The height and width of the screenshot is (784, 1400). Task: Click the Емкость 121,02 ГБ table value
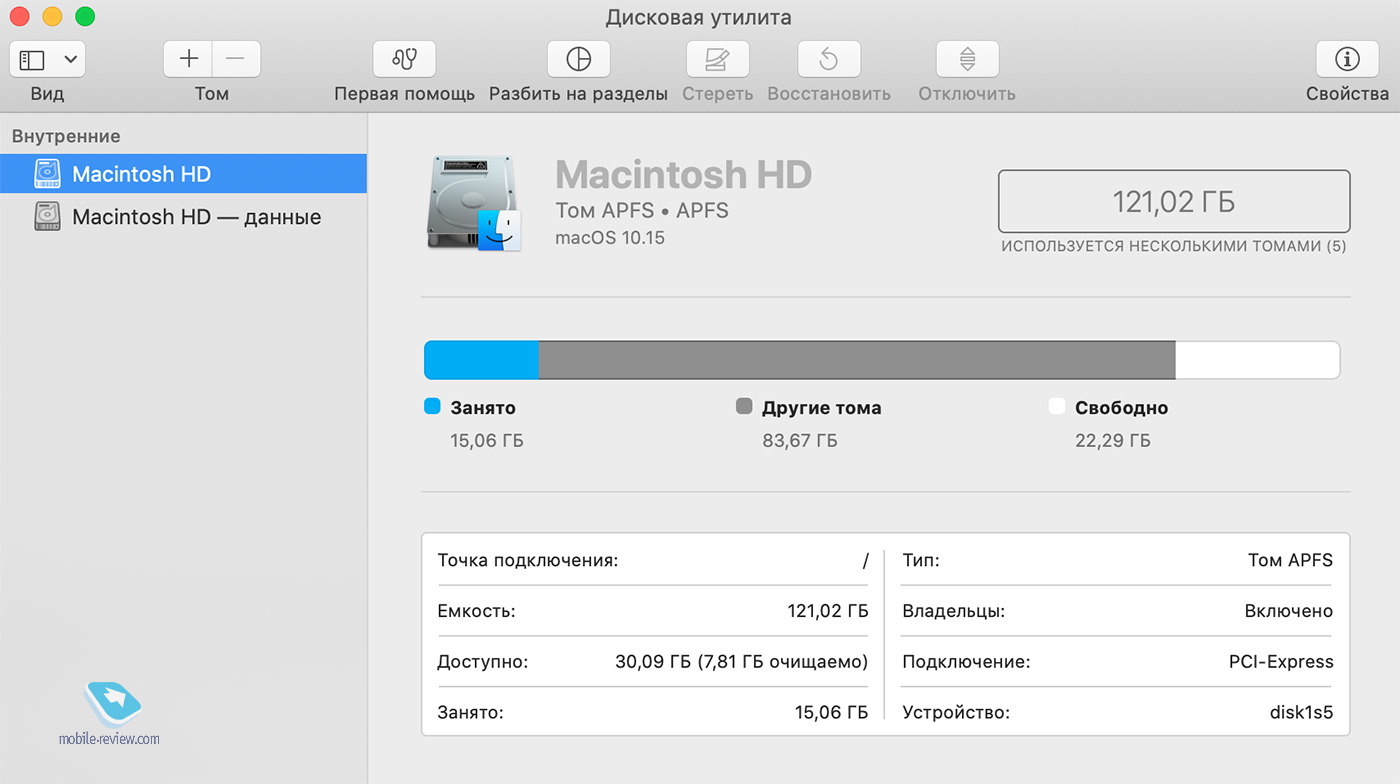[x=828, y=611]
